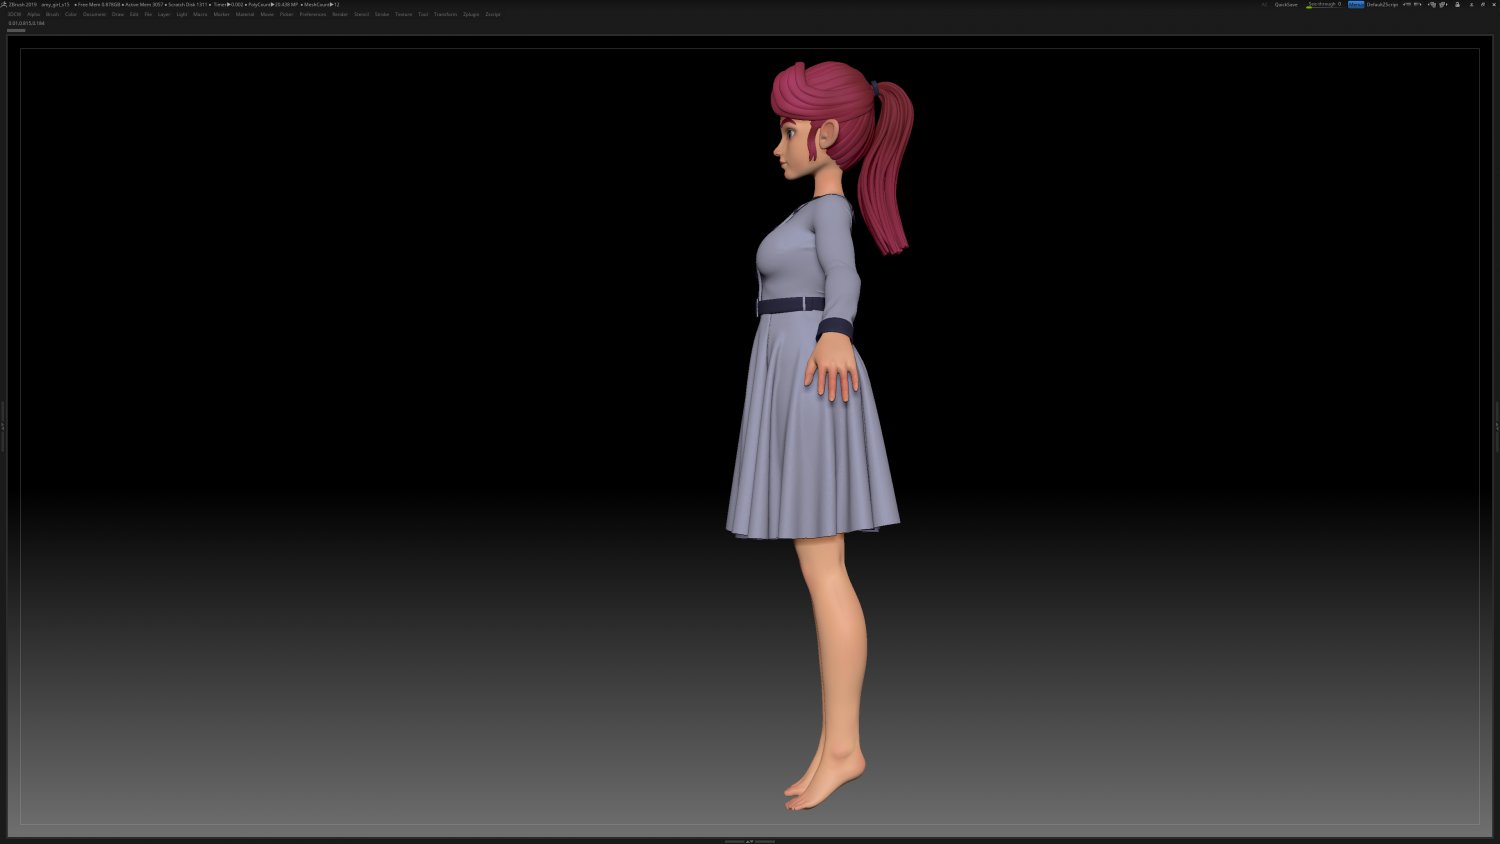Toggle the blue Menus switch in the title bar

point(1356,3)
